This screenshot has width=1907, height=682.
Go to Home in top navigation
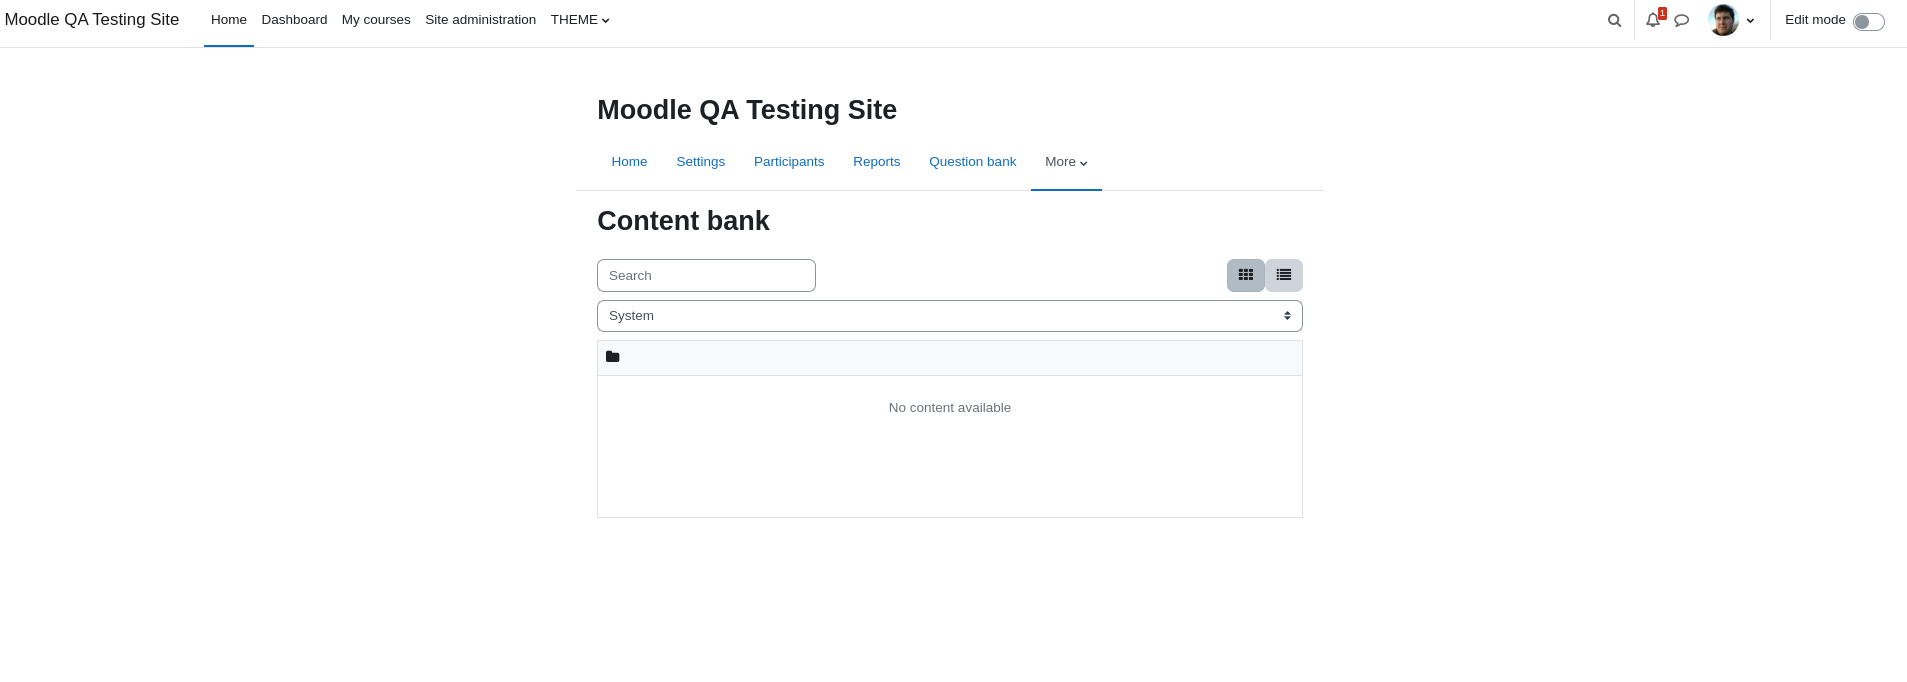(229, 20)
